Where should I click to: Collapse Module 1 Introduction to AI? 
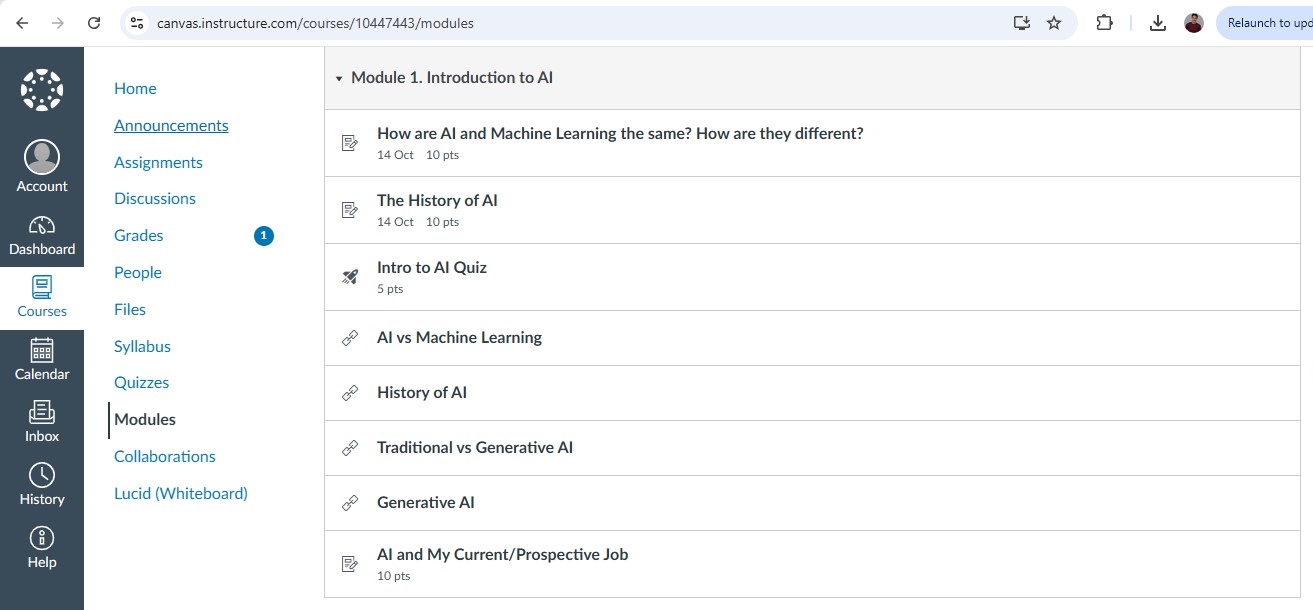pyautogui.click(x=339, y=78)
